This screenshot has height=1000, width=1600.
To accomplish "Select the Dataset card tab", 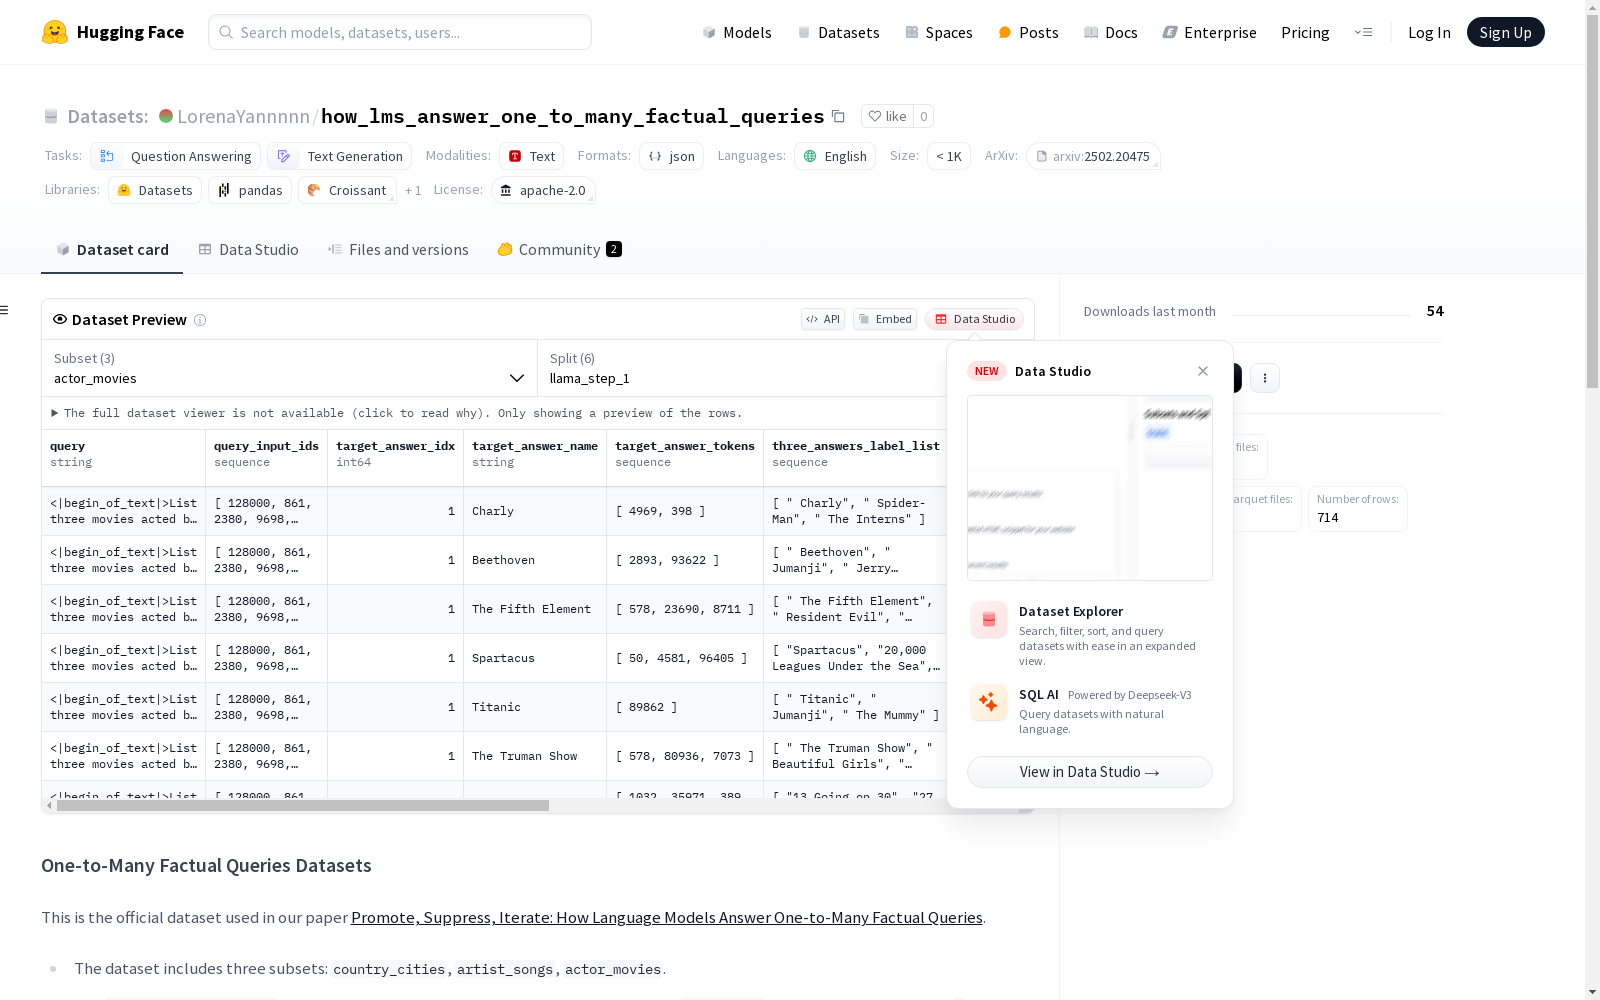I will pos(112,250).
